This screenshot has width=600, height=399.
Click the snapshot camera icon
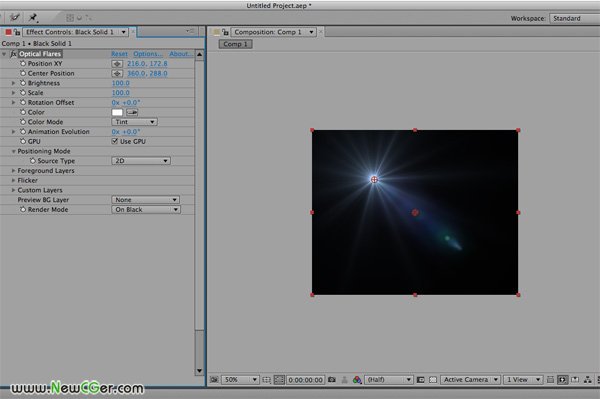point(332,379)
